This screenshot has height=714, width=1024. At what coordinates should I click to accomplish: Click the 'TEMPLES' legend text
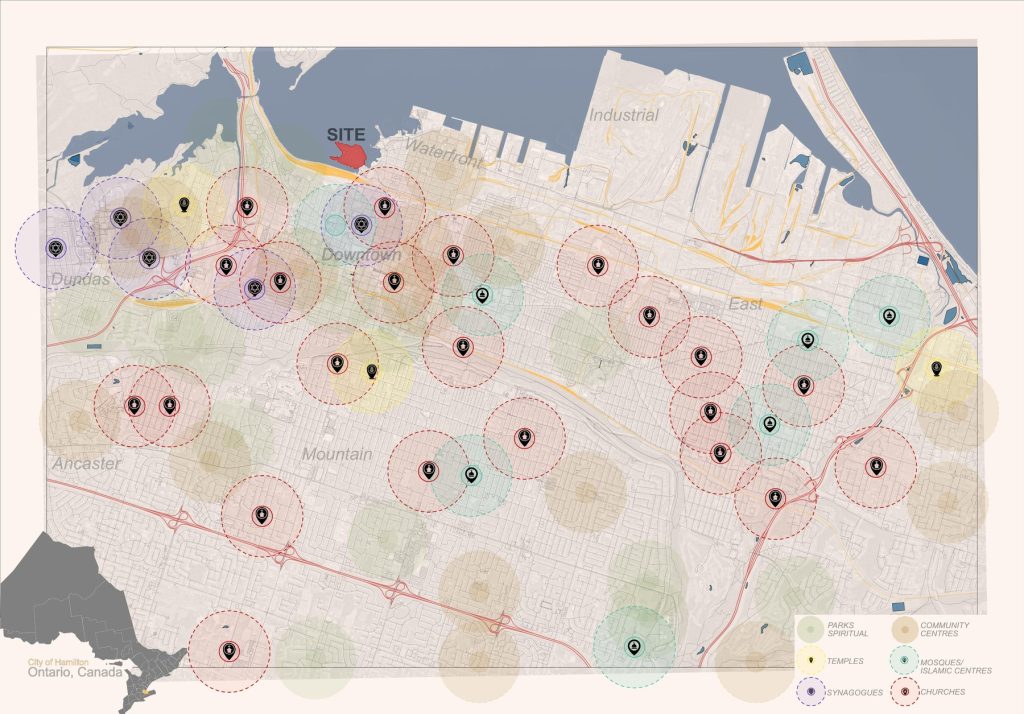click(x=845, y=661)
